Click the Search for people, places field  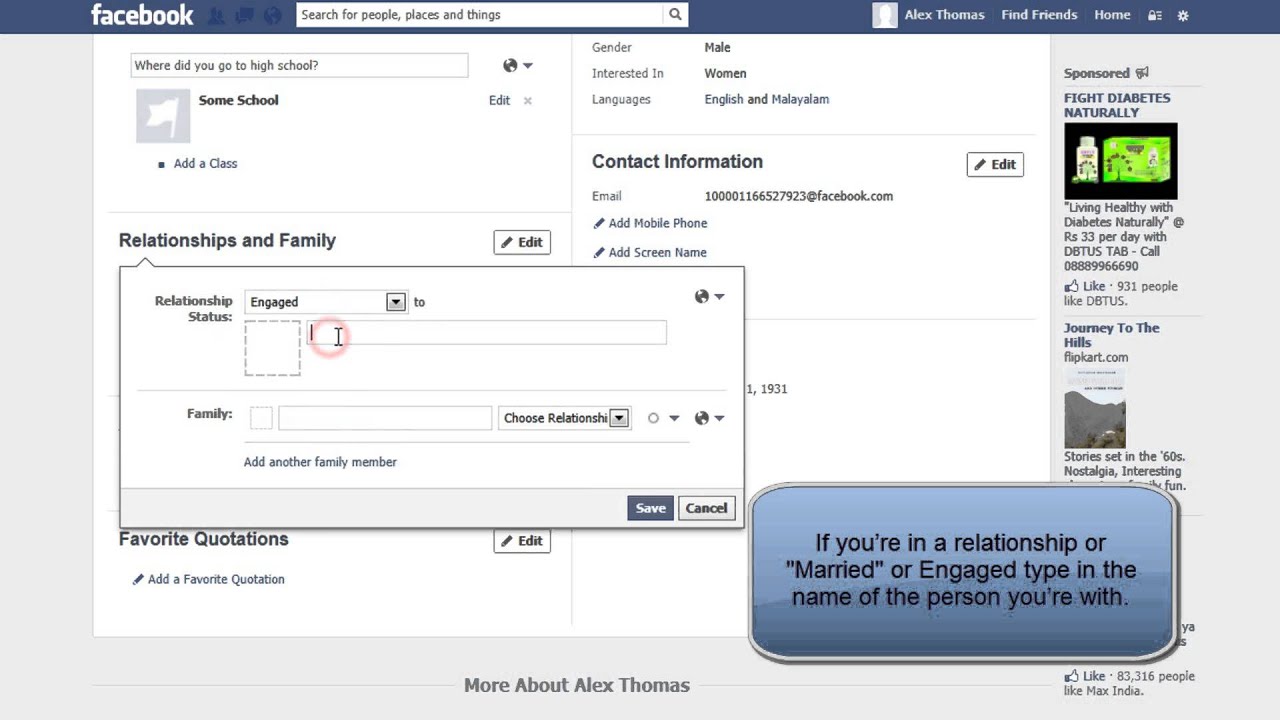click(x=479, y=14)
